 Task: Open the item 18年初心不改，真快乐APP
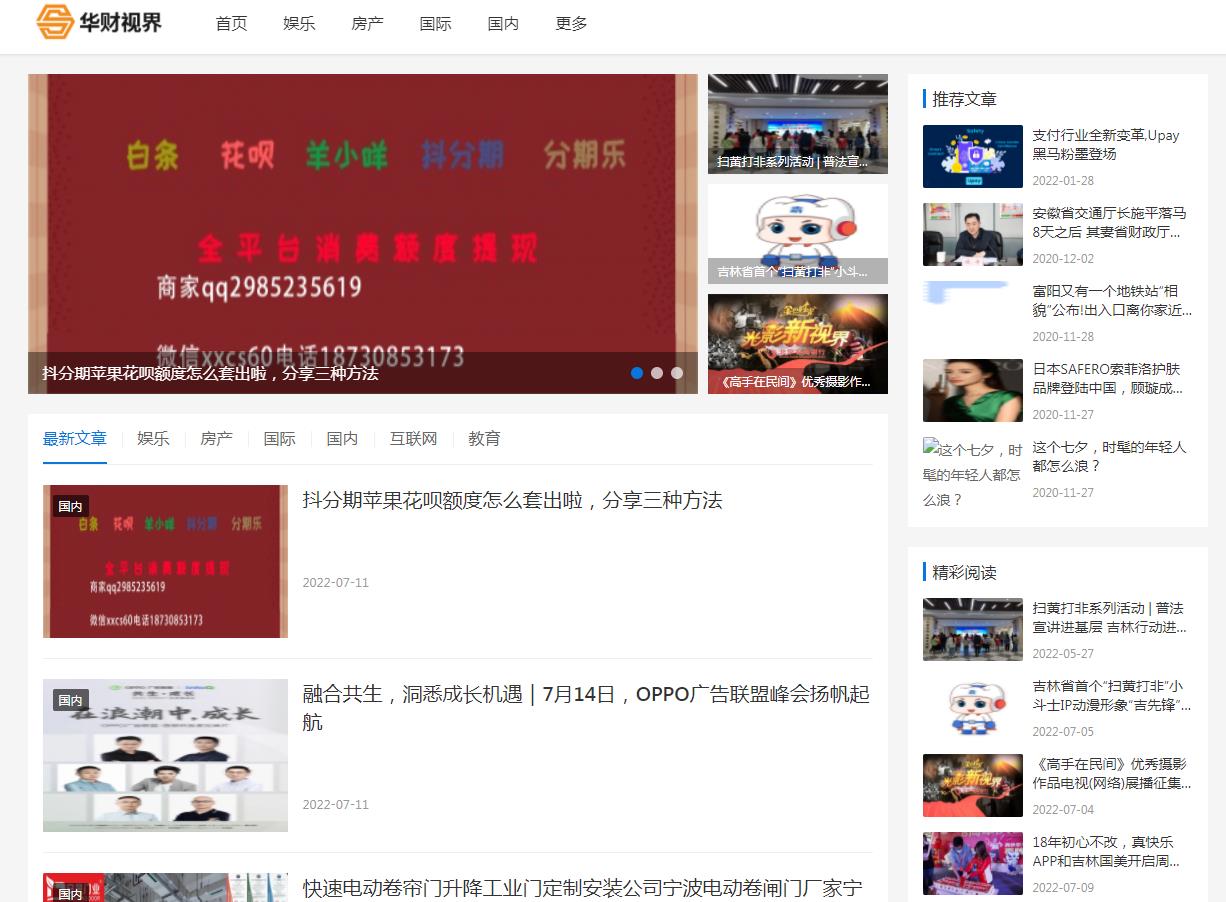point(1106,851)
